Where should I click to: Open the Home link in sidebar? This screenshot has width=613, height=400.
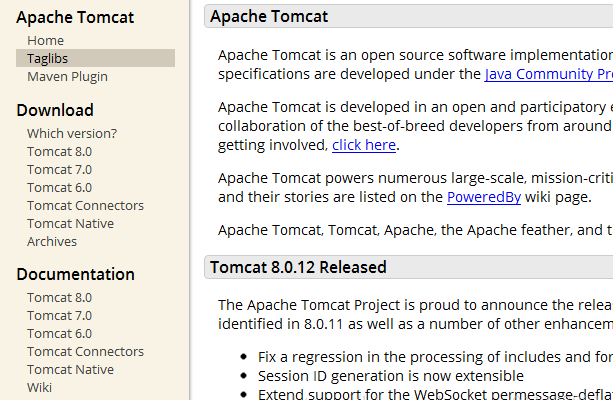pos(45,40)
